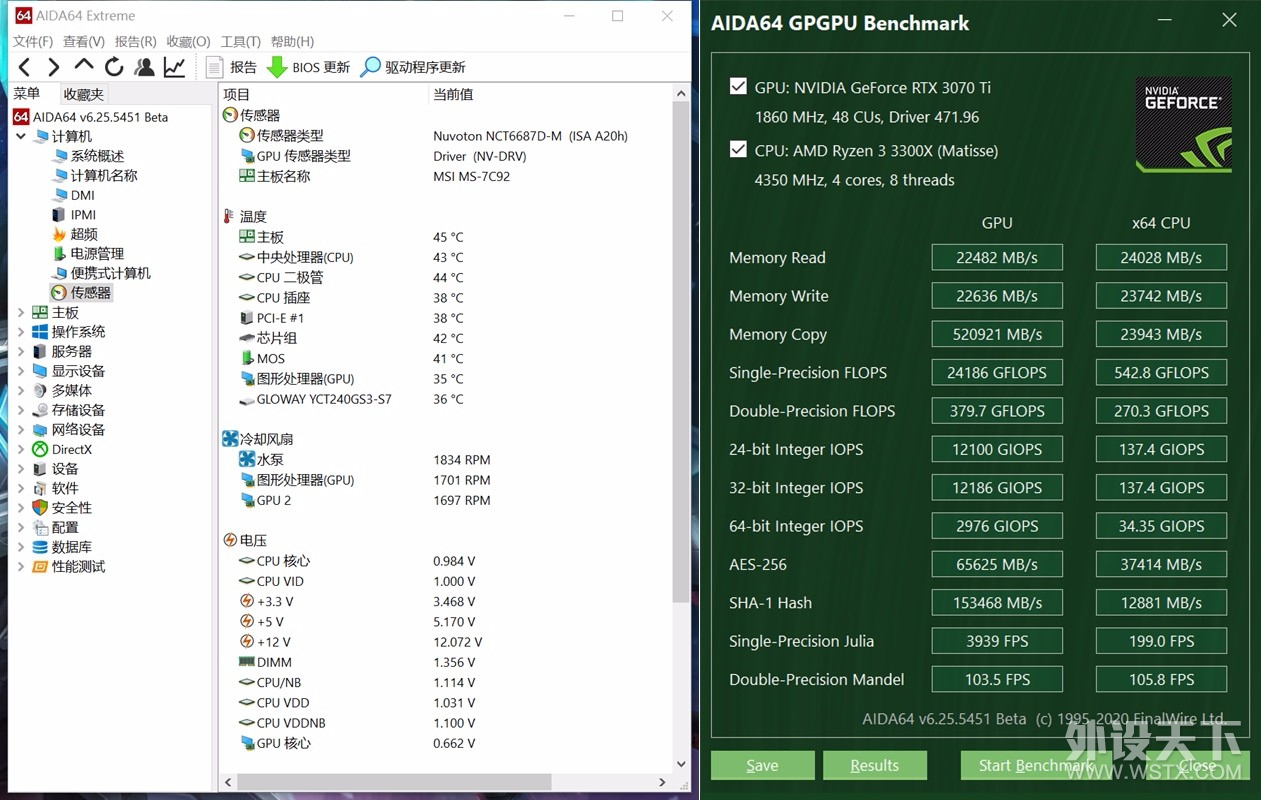Viewport: 1261px width, 800px height.
Task: Click the Save button in GPGPU Benchmark
Action: (x=762, y=765)
